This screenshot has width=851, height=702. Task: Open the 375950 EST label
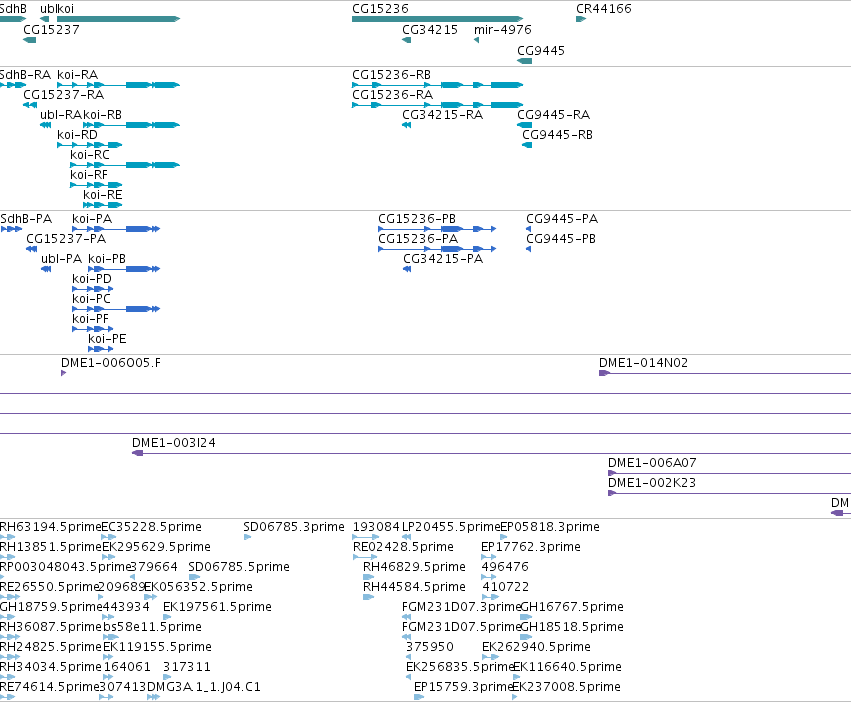(x=430, y=648)
